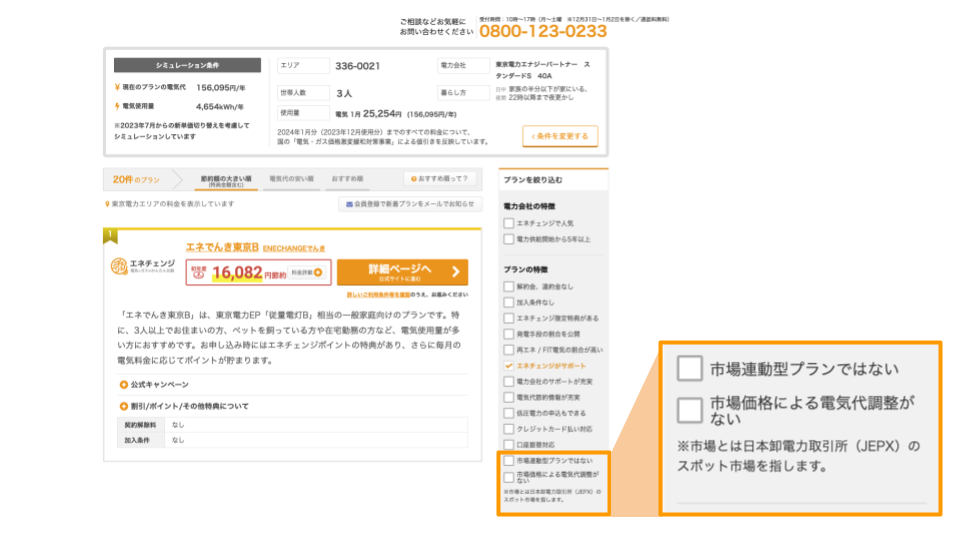The height and width of the screenshot is (540, 960).
Task: Click the 156,095円/年 current cost value
Action: click(x=221, y=88)
